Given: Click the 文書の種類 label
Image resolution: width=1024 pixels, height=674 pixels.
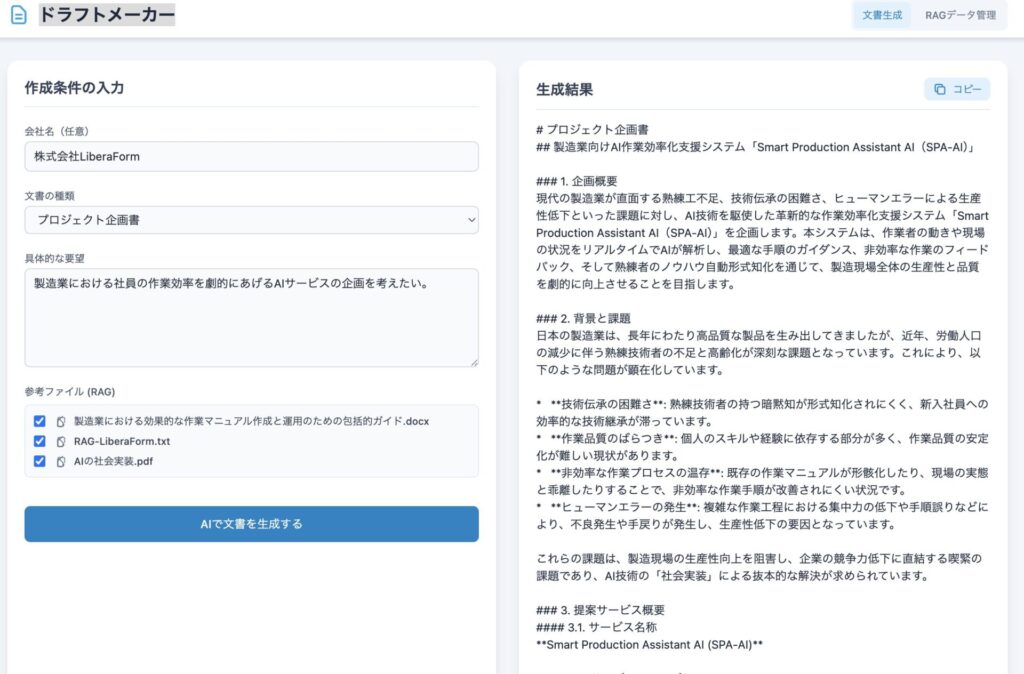Looking at the screenshot, I should coord(50,196).
